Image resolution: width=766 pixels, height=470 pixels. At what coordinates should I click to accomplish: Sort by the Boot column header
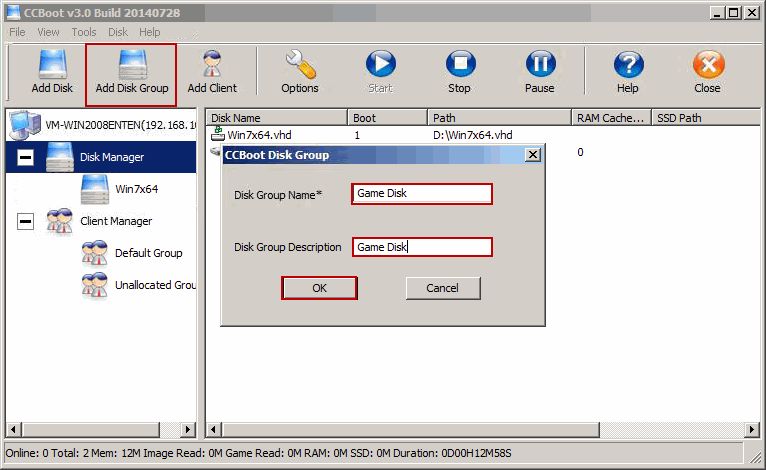point(387,118)
